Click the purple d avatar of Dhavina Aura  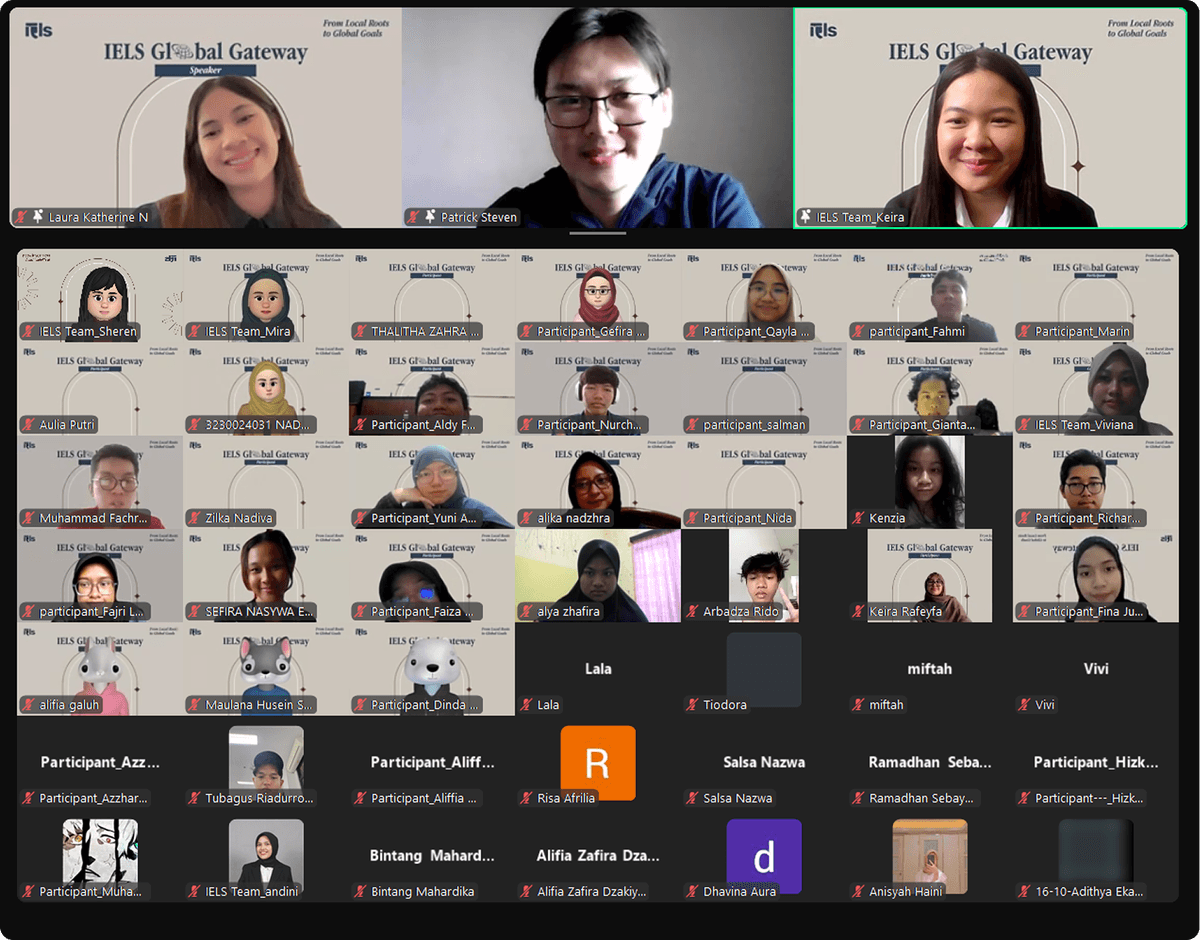tap(764, 855)
